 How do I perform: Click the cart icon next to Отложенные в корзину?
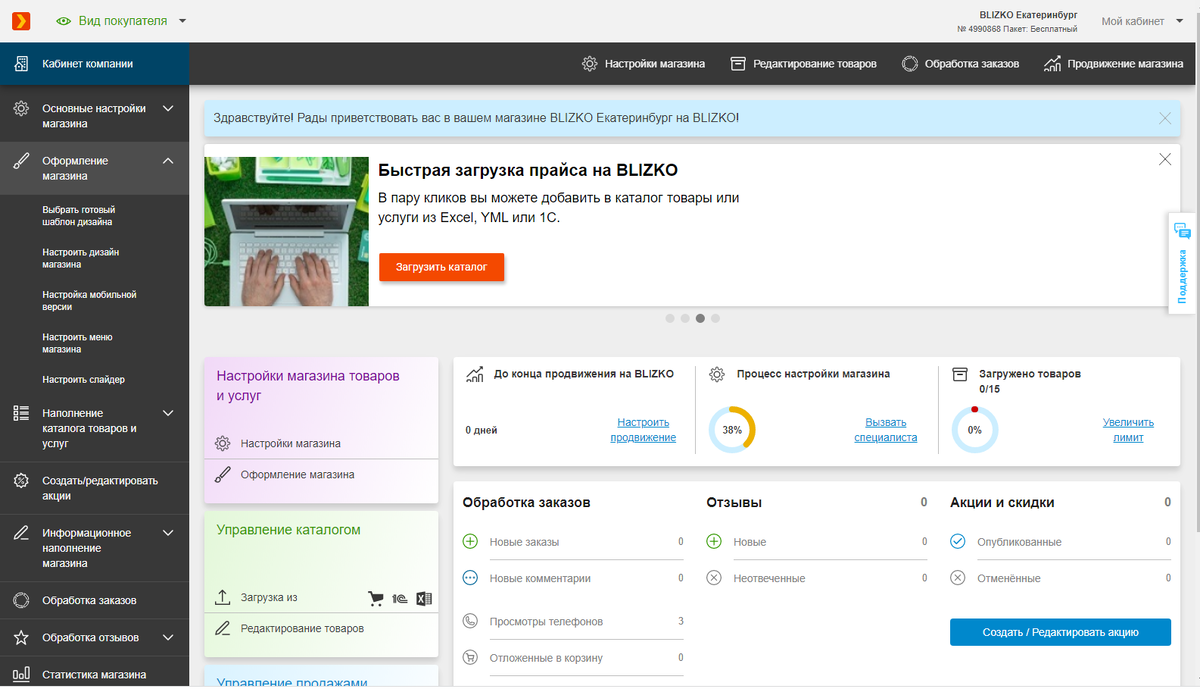471,658
